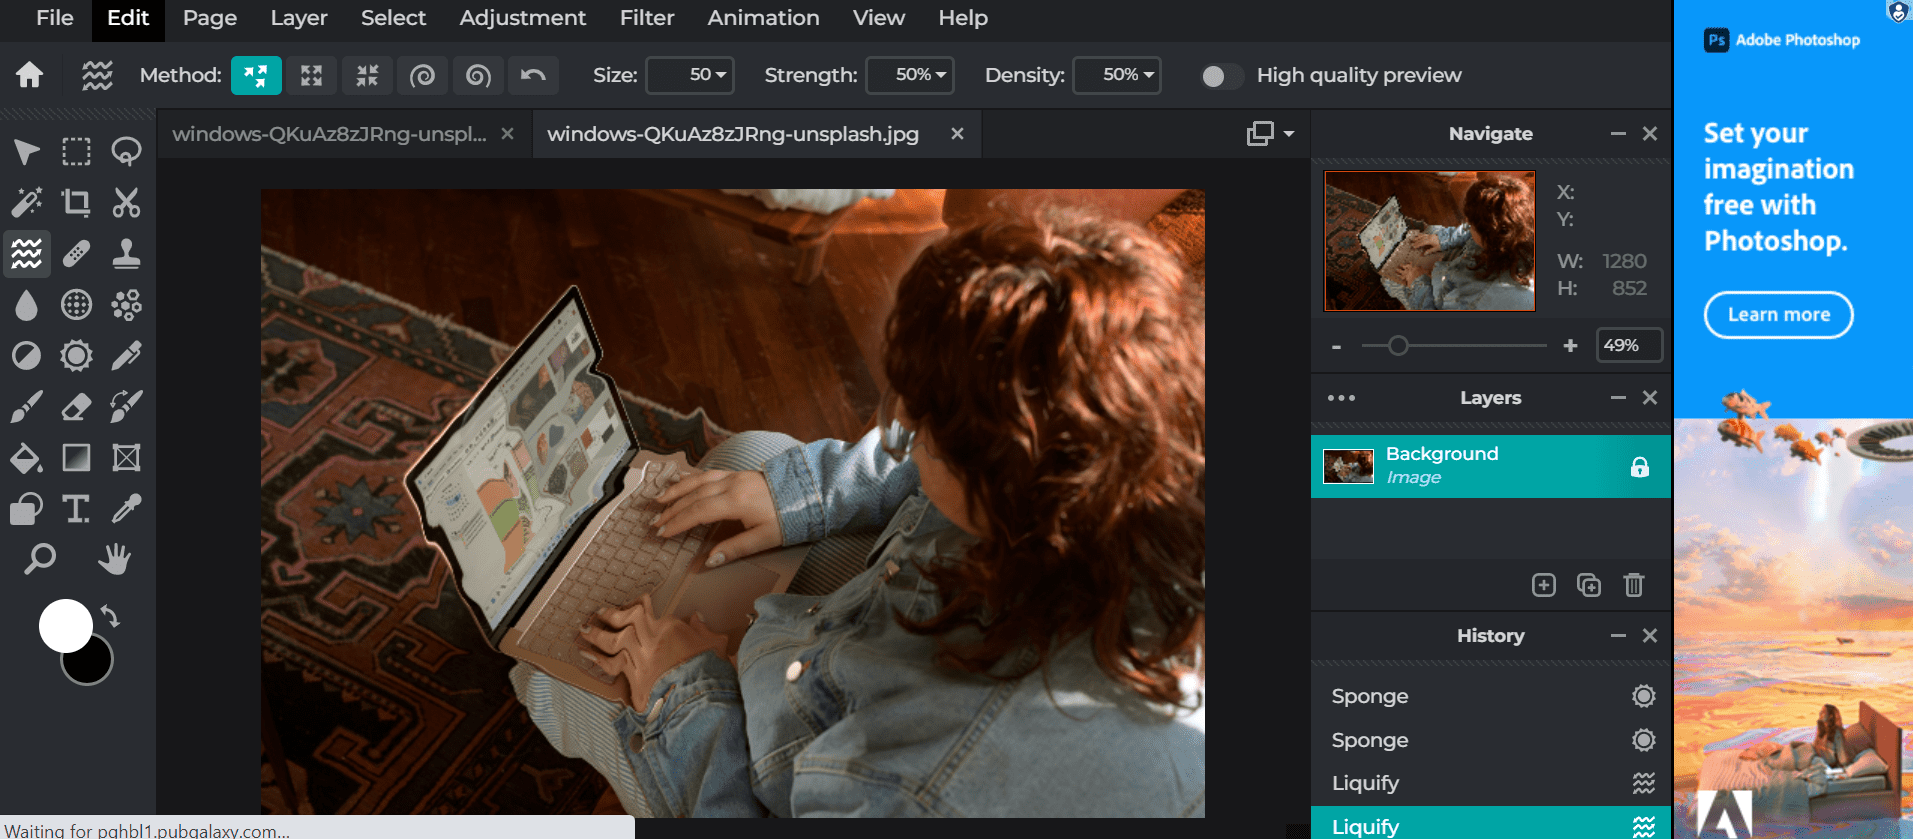Select the Crop tool
The image size is (1913, 839).
76,203
